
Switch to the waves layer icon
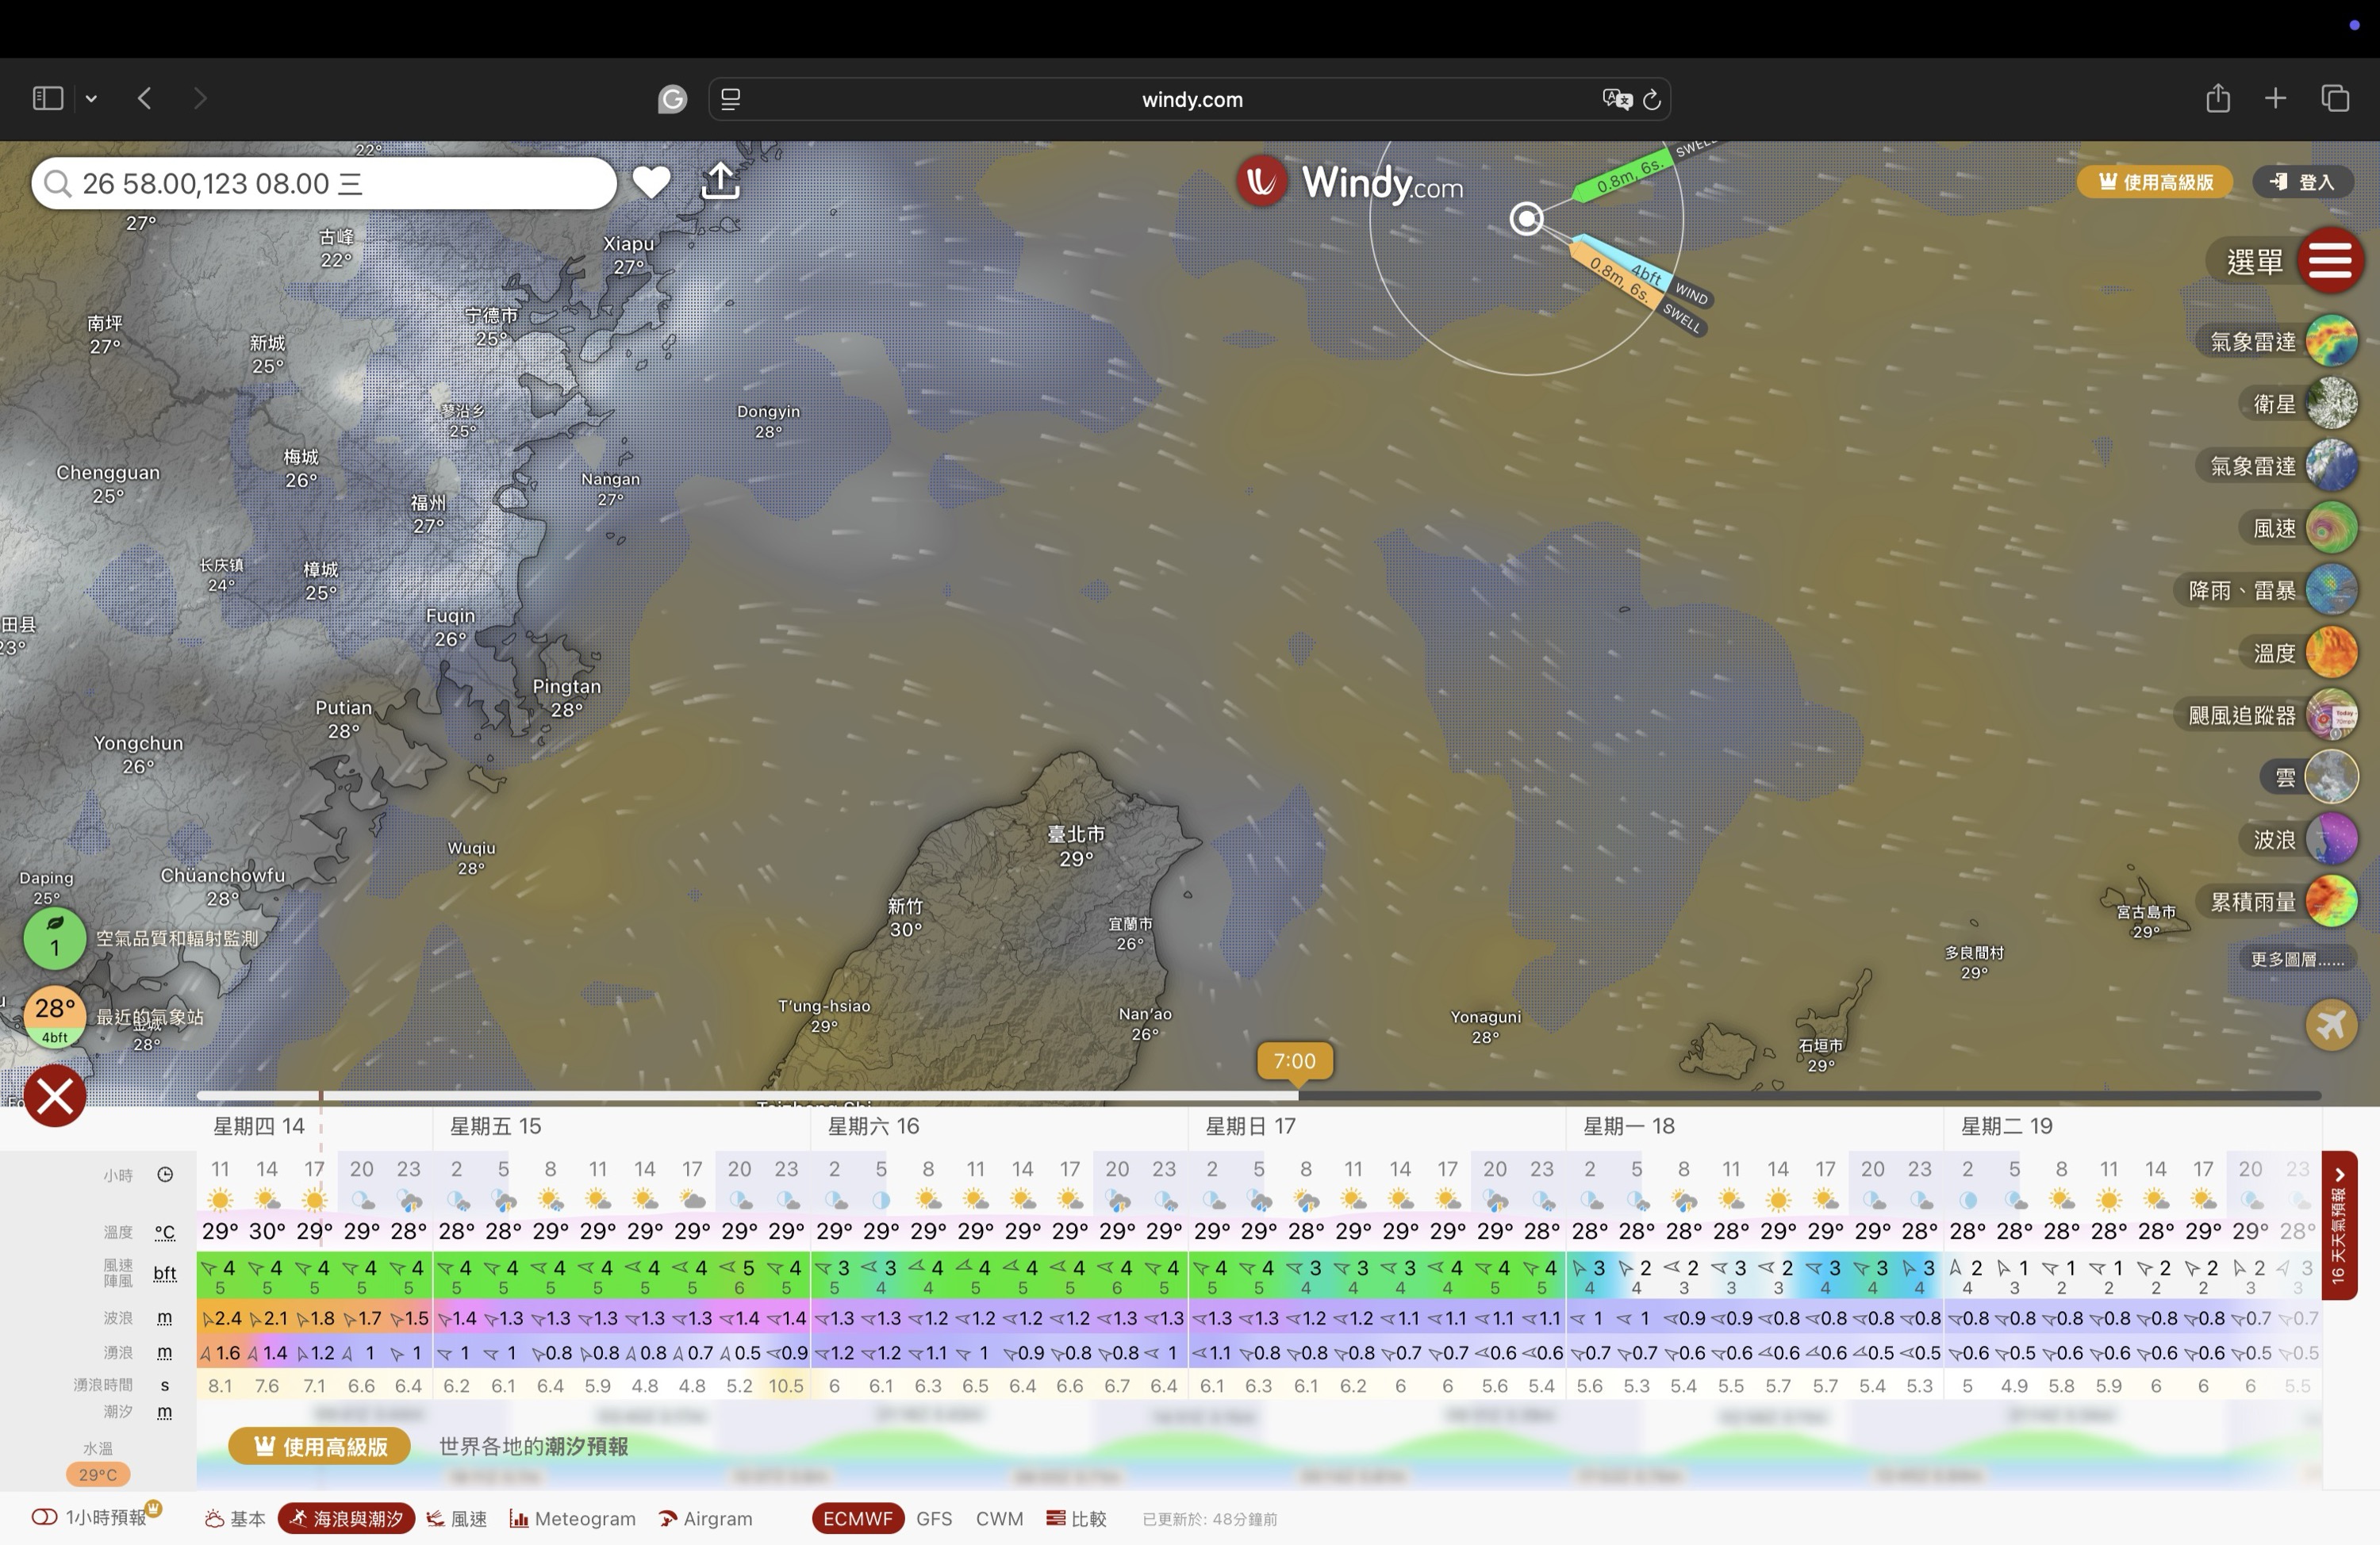(x=2331, y=839)
